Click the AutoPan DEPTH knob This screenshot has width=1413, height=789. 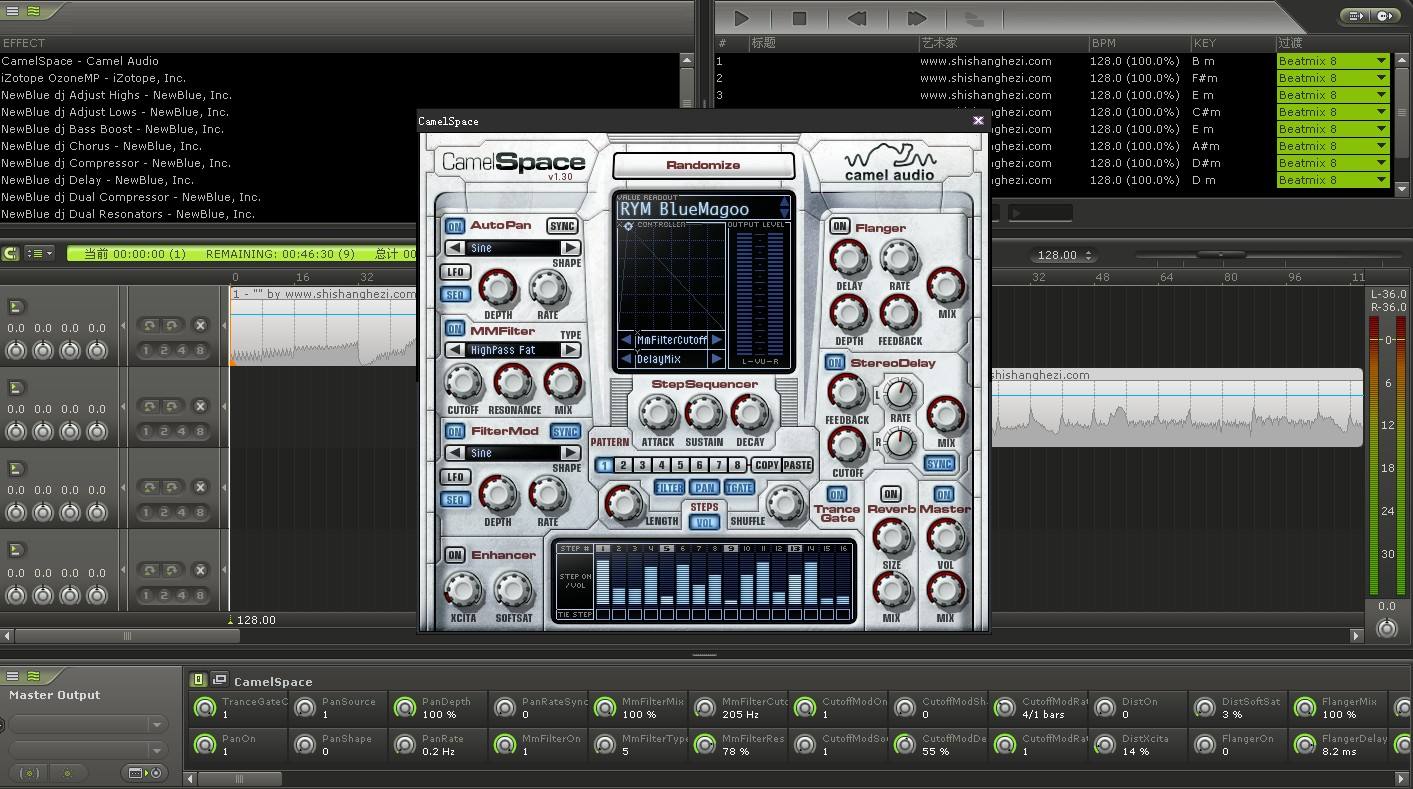(x=498, y=288)
